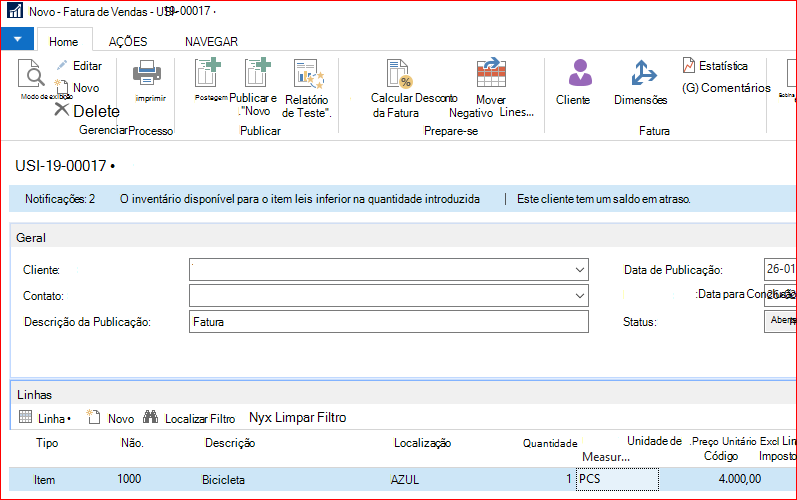
Task: Expand the Cliente dropdown arrow
Action: coord(579,269)
